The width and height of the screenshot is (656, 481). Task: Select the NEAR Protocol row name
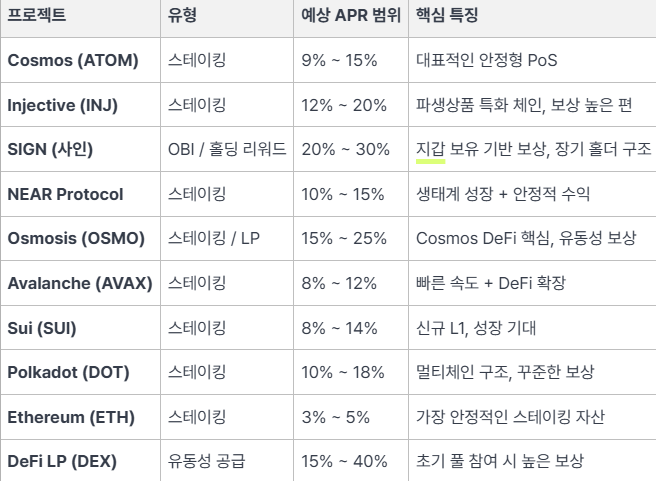65,194
